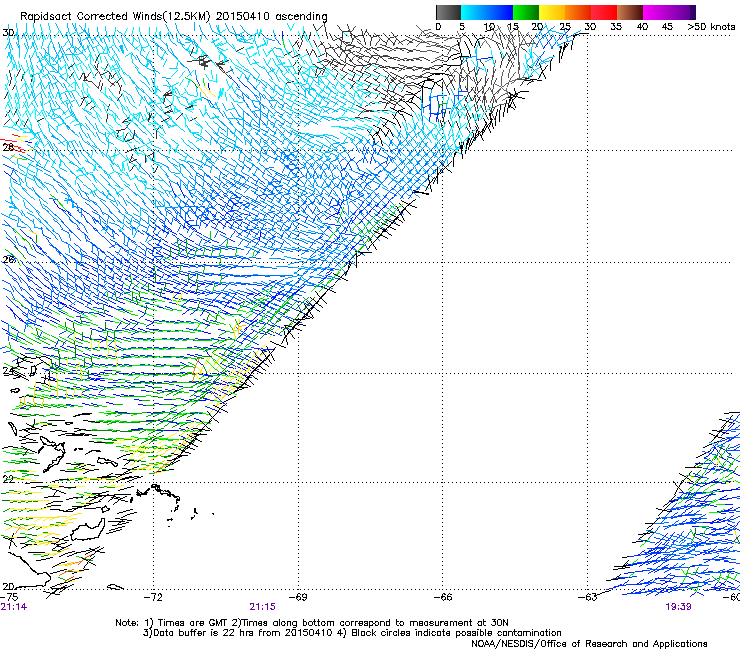Click the '45' legend scale label
The height and width of the screenshot is (650, 740).
(667, 27)
